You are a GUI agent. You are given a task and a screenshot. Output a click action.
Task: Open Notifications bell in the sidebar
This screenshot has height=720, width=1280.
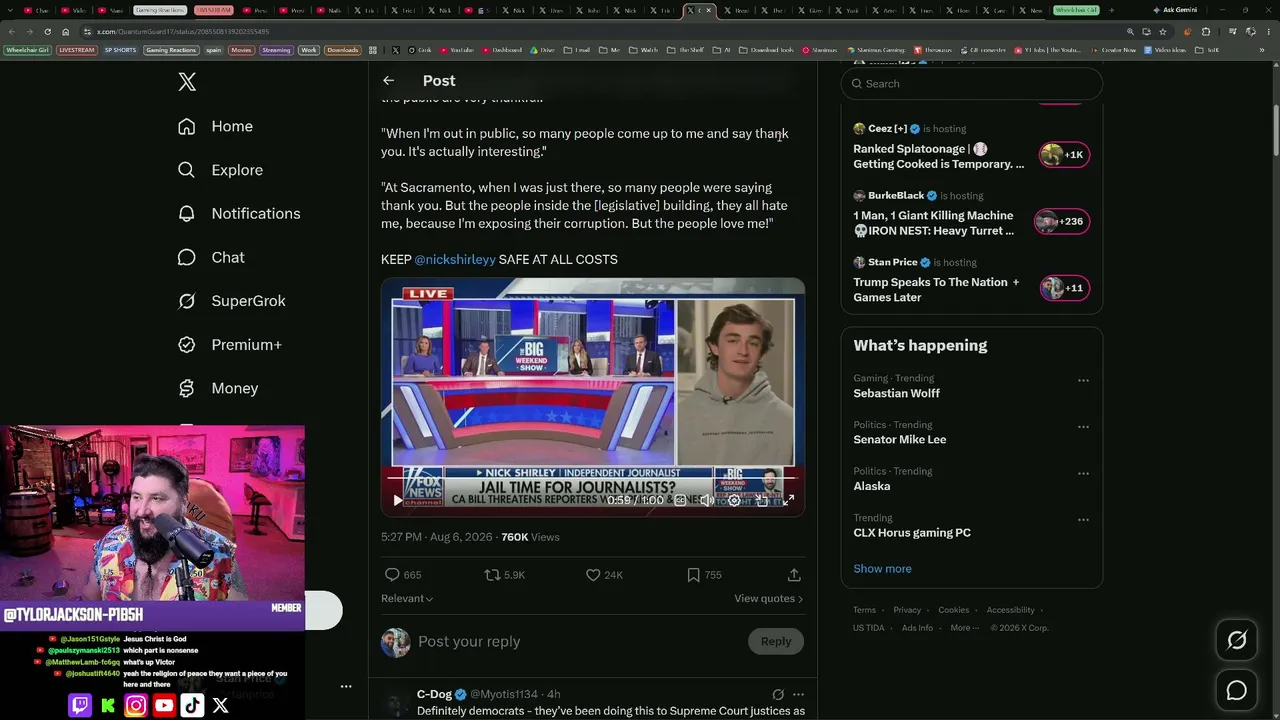tap(238, 214)
